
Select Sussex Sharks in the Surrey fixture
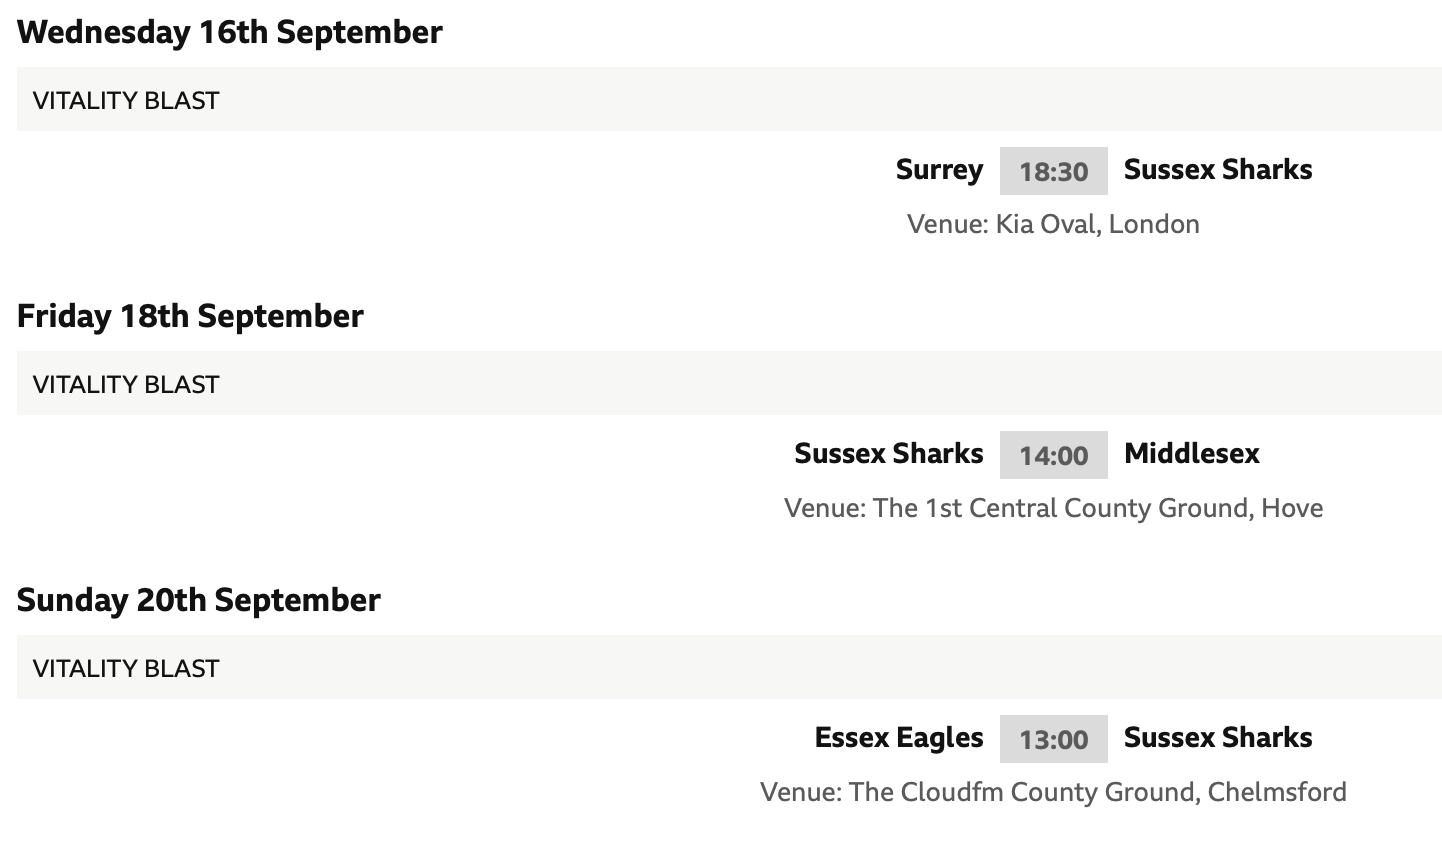pyautogui.click(x=1218, y=169)
